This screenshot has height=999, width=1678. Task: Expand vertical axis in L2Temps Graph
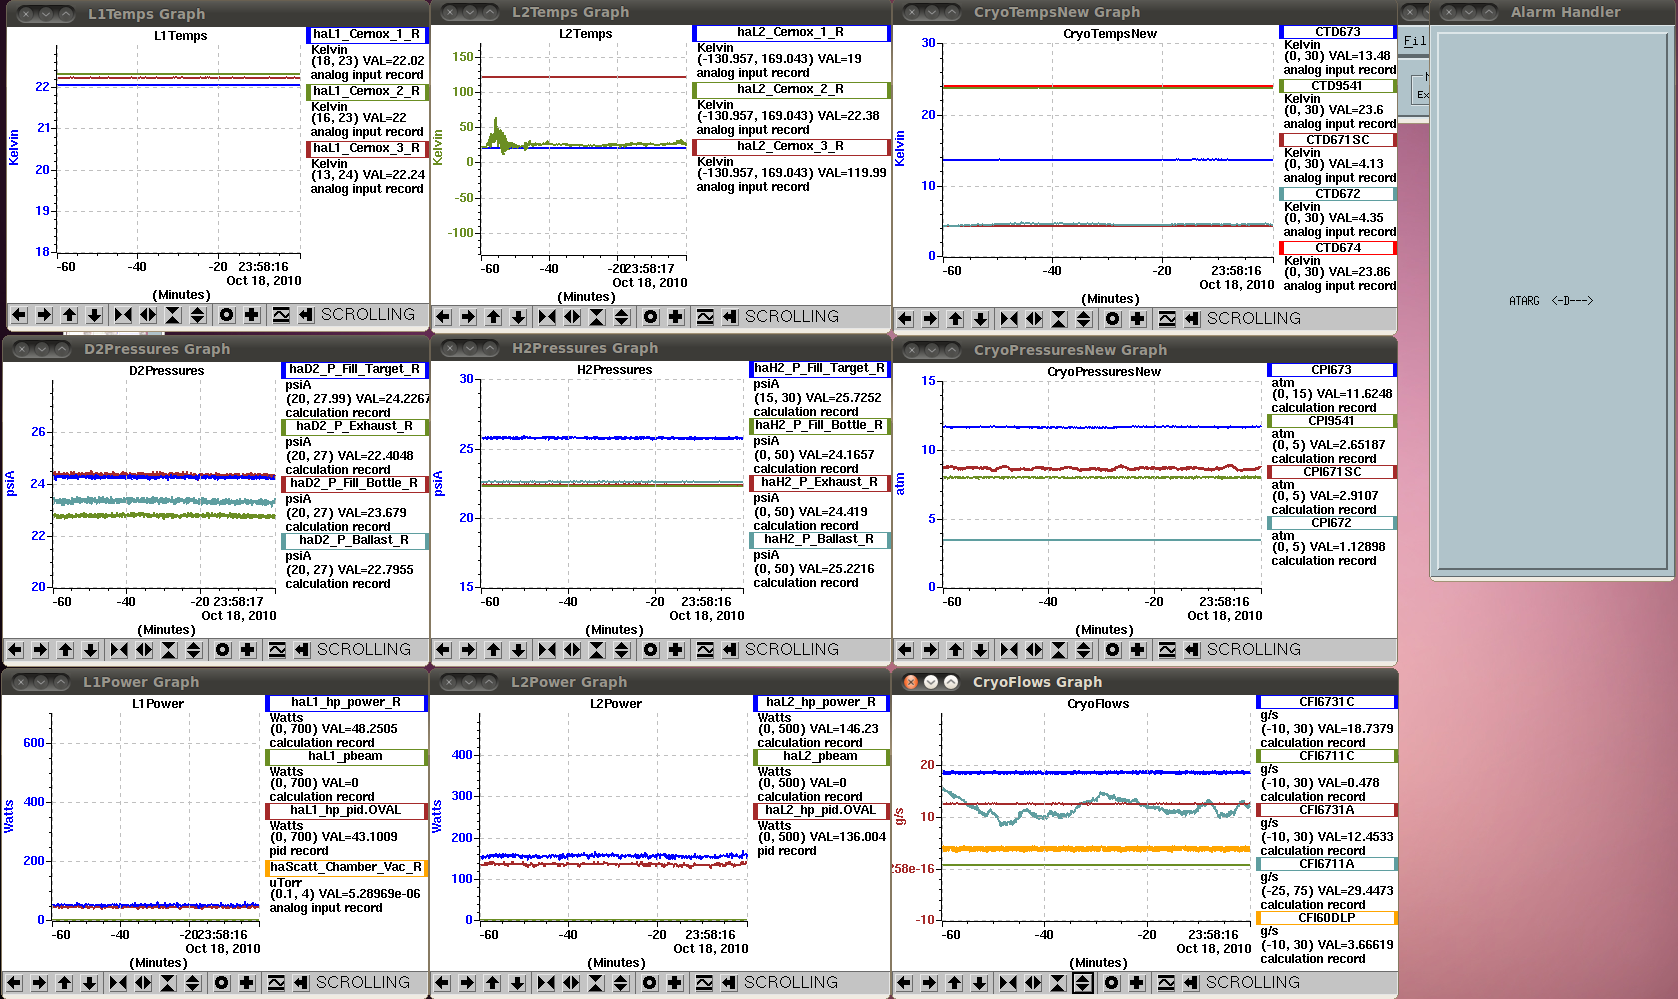pos(622,317)
